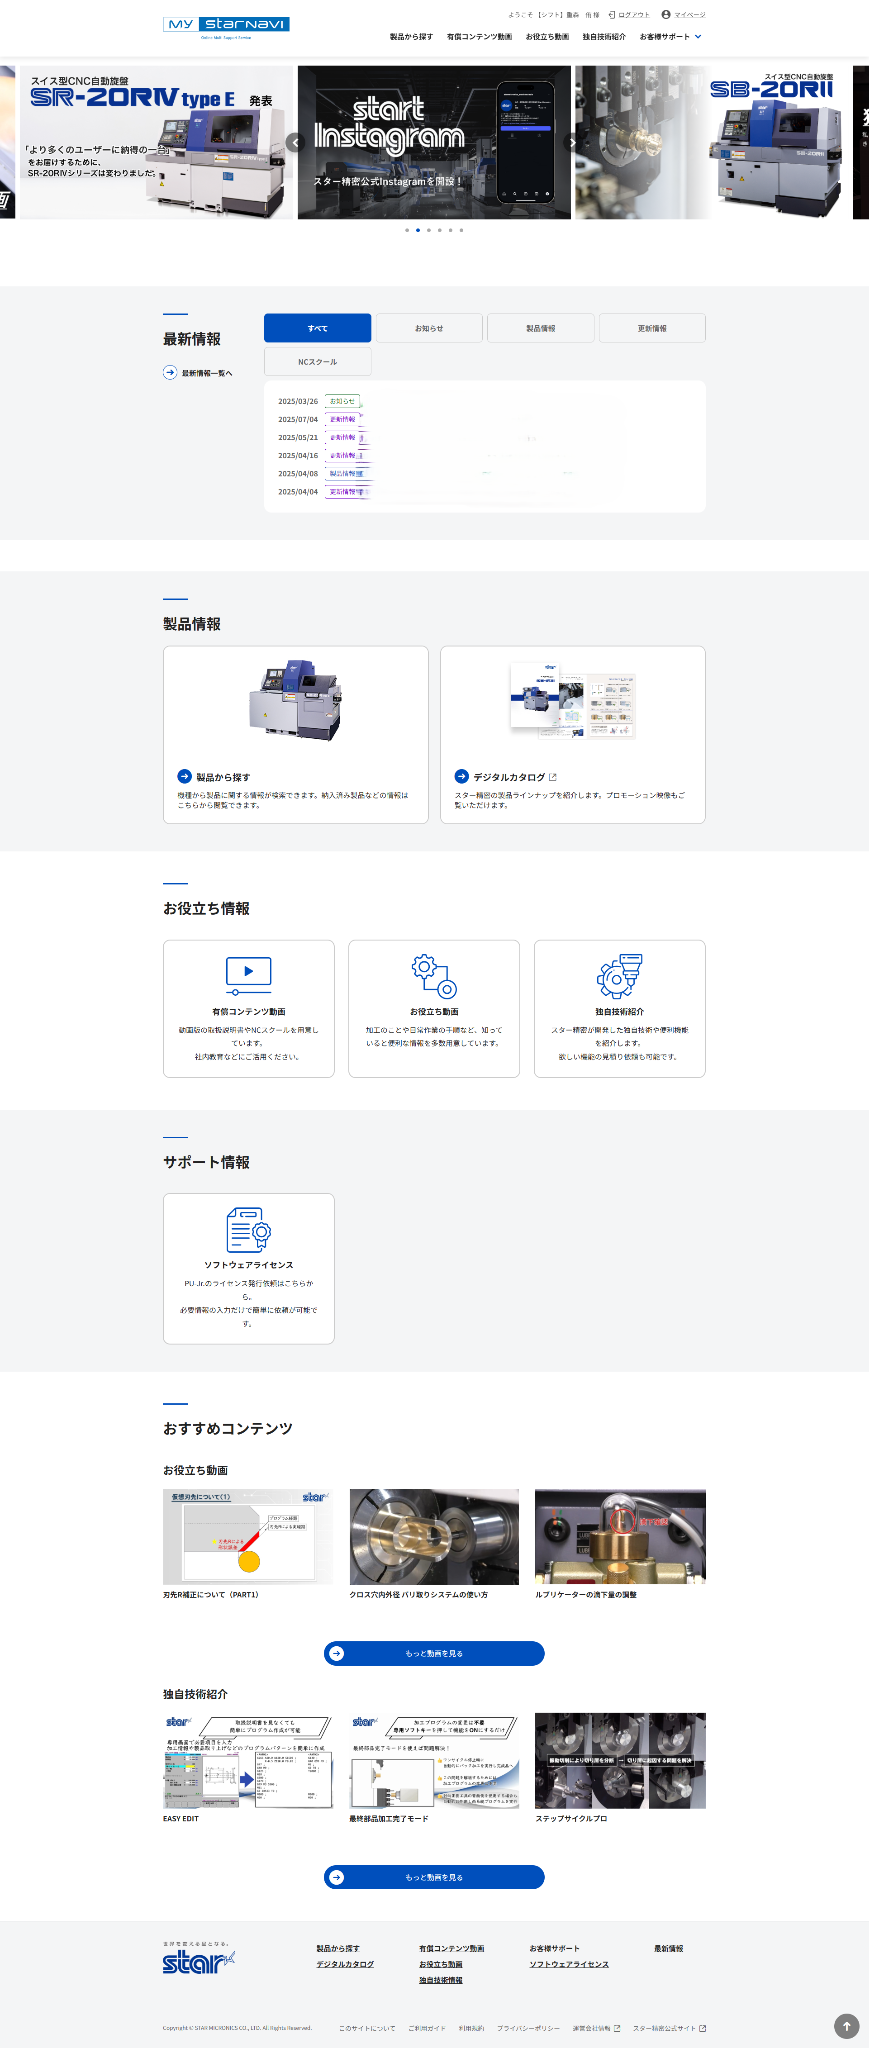The width and height of the screenshot is (869, 2048).
Task: Click arrow icon beside 最新情報一覧へ
Action: click(170, 373)
